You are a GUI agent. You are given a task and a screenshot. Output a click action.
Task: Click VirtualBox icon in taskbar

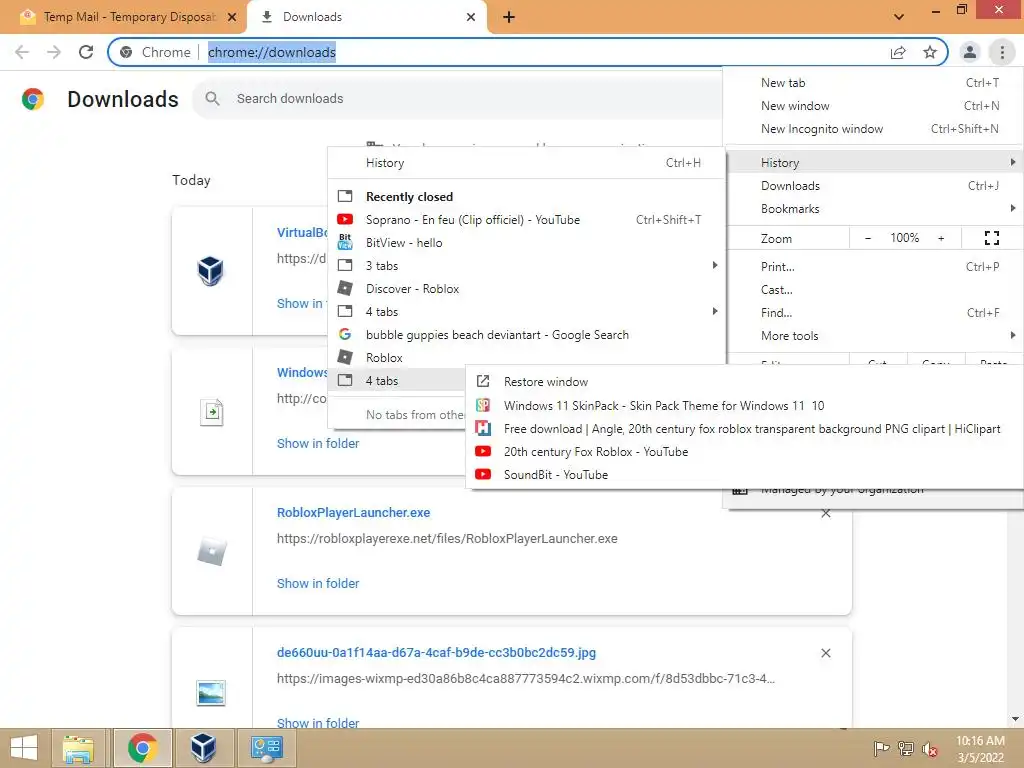[x=203, y=748]
